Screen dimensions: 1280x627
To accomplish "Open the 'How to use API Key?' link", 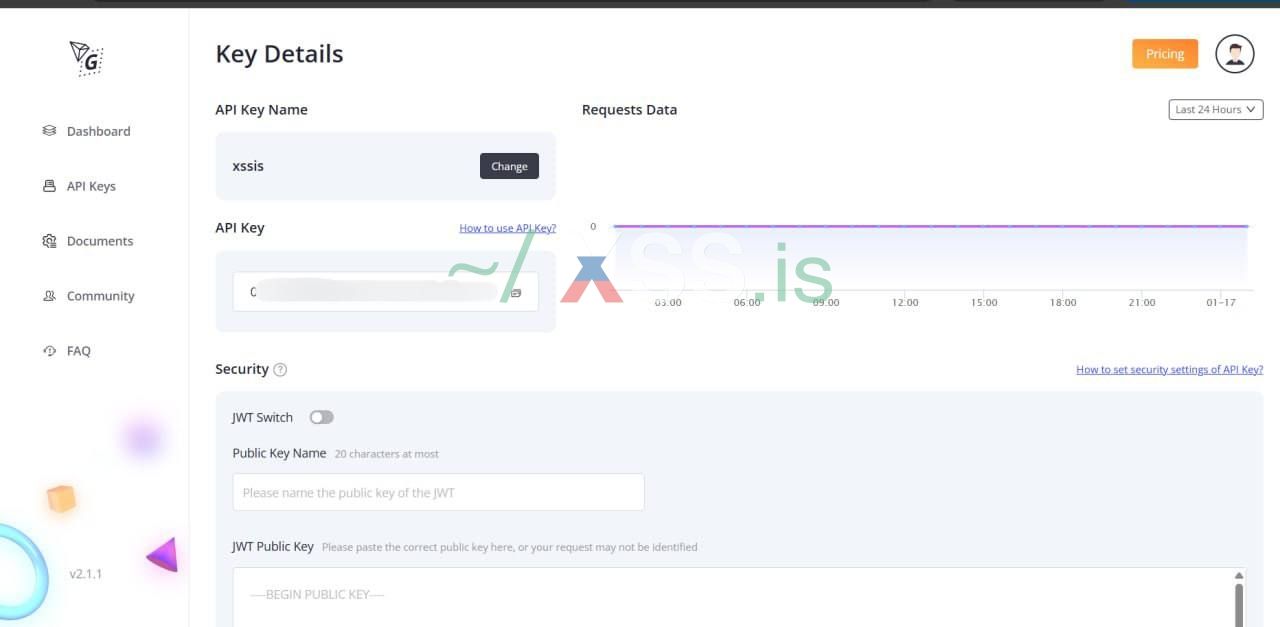I will [x=507, y=228].
